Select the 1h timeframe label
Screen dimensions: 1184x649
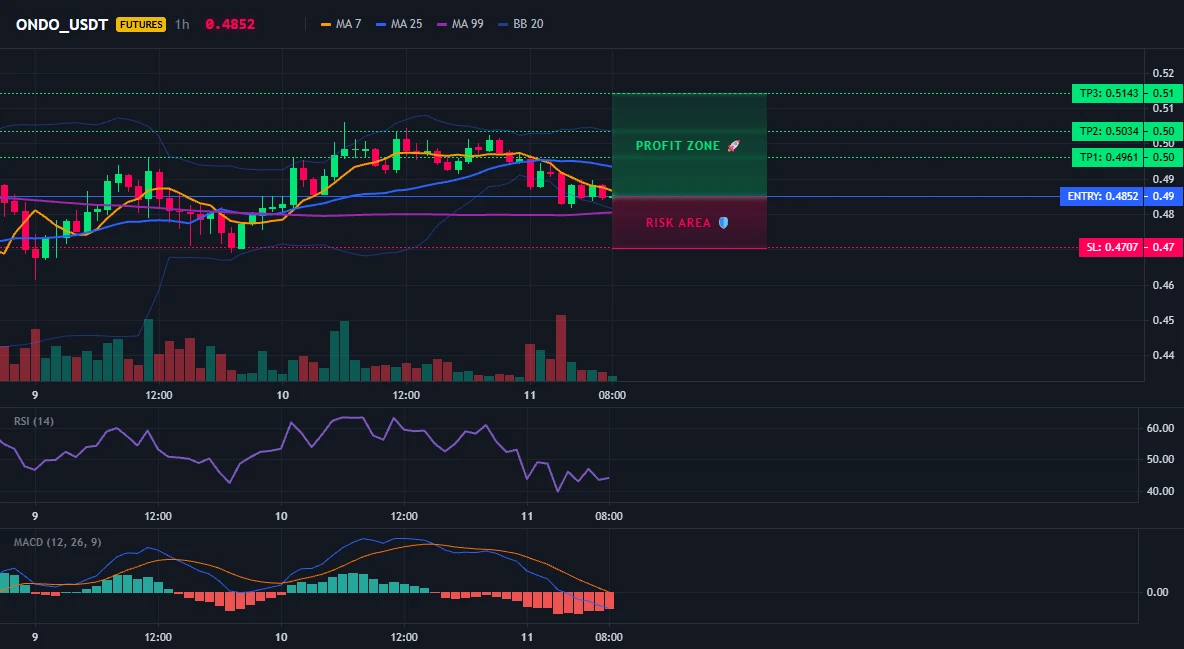tap(182, 24)
